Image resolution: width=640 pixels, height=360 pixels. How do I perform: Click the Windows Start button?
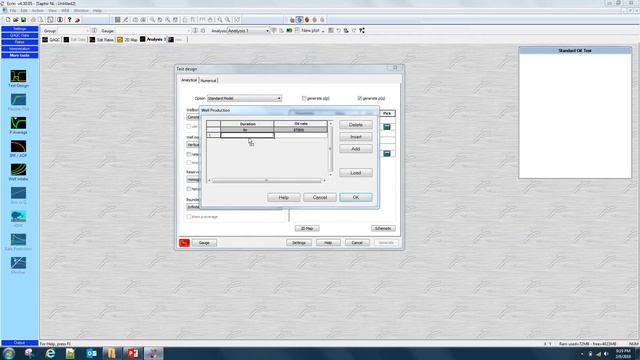[x=9, y=353]
